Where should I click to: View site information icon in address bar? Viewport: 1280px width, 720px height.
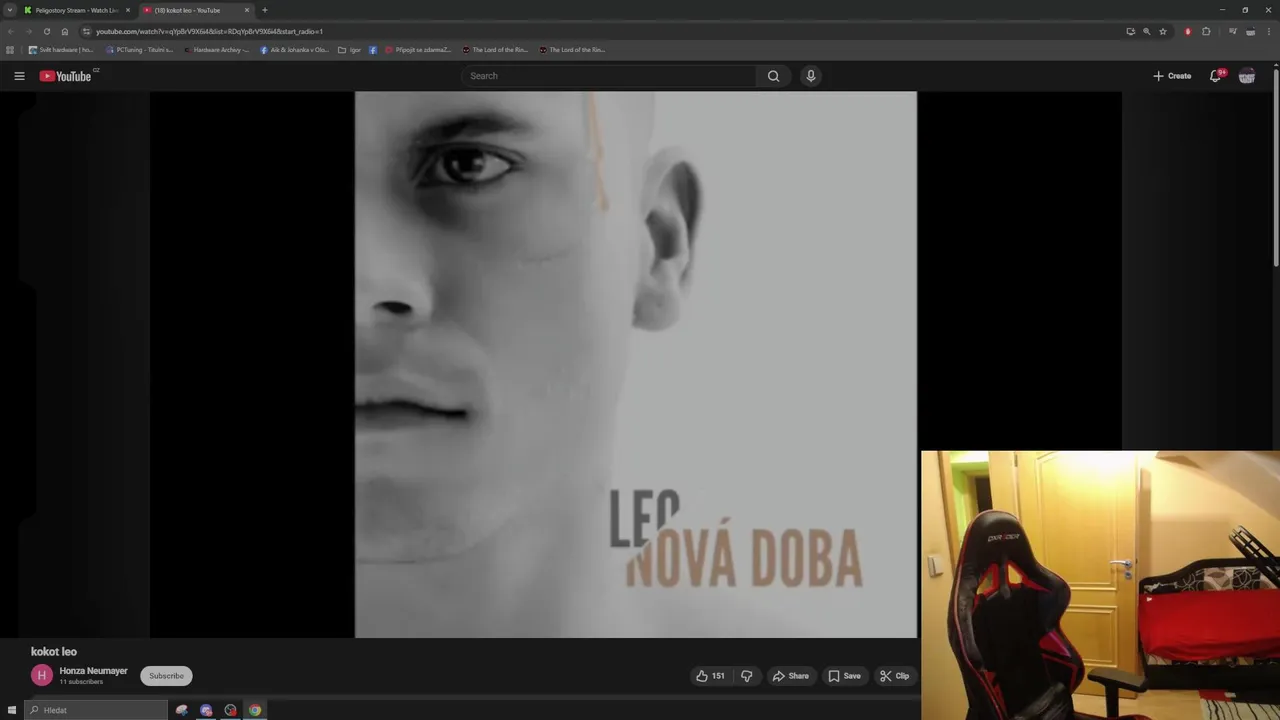tap(87, 31)
